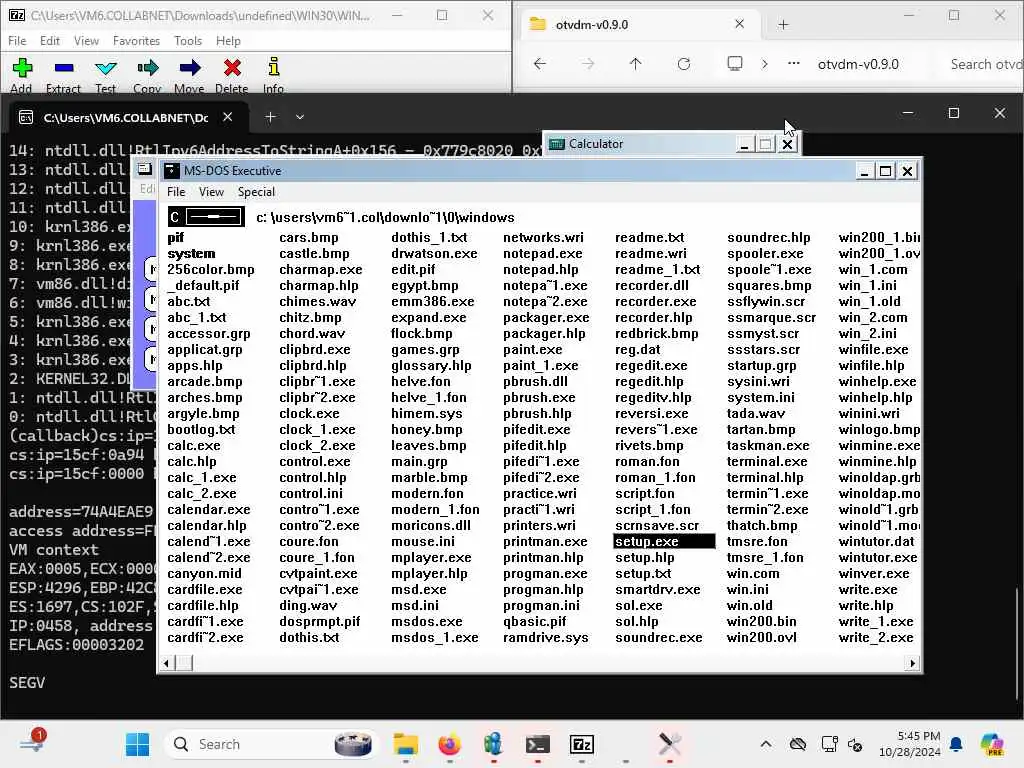Viewport: 1024px width, 768px height.
Task: Close the otvdm-v0.9.0 Explorer tab
Action: click(739, 24)
